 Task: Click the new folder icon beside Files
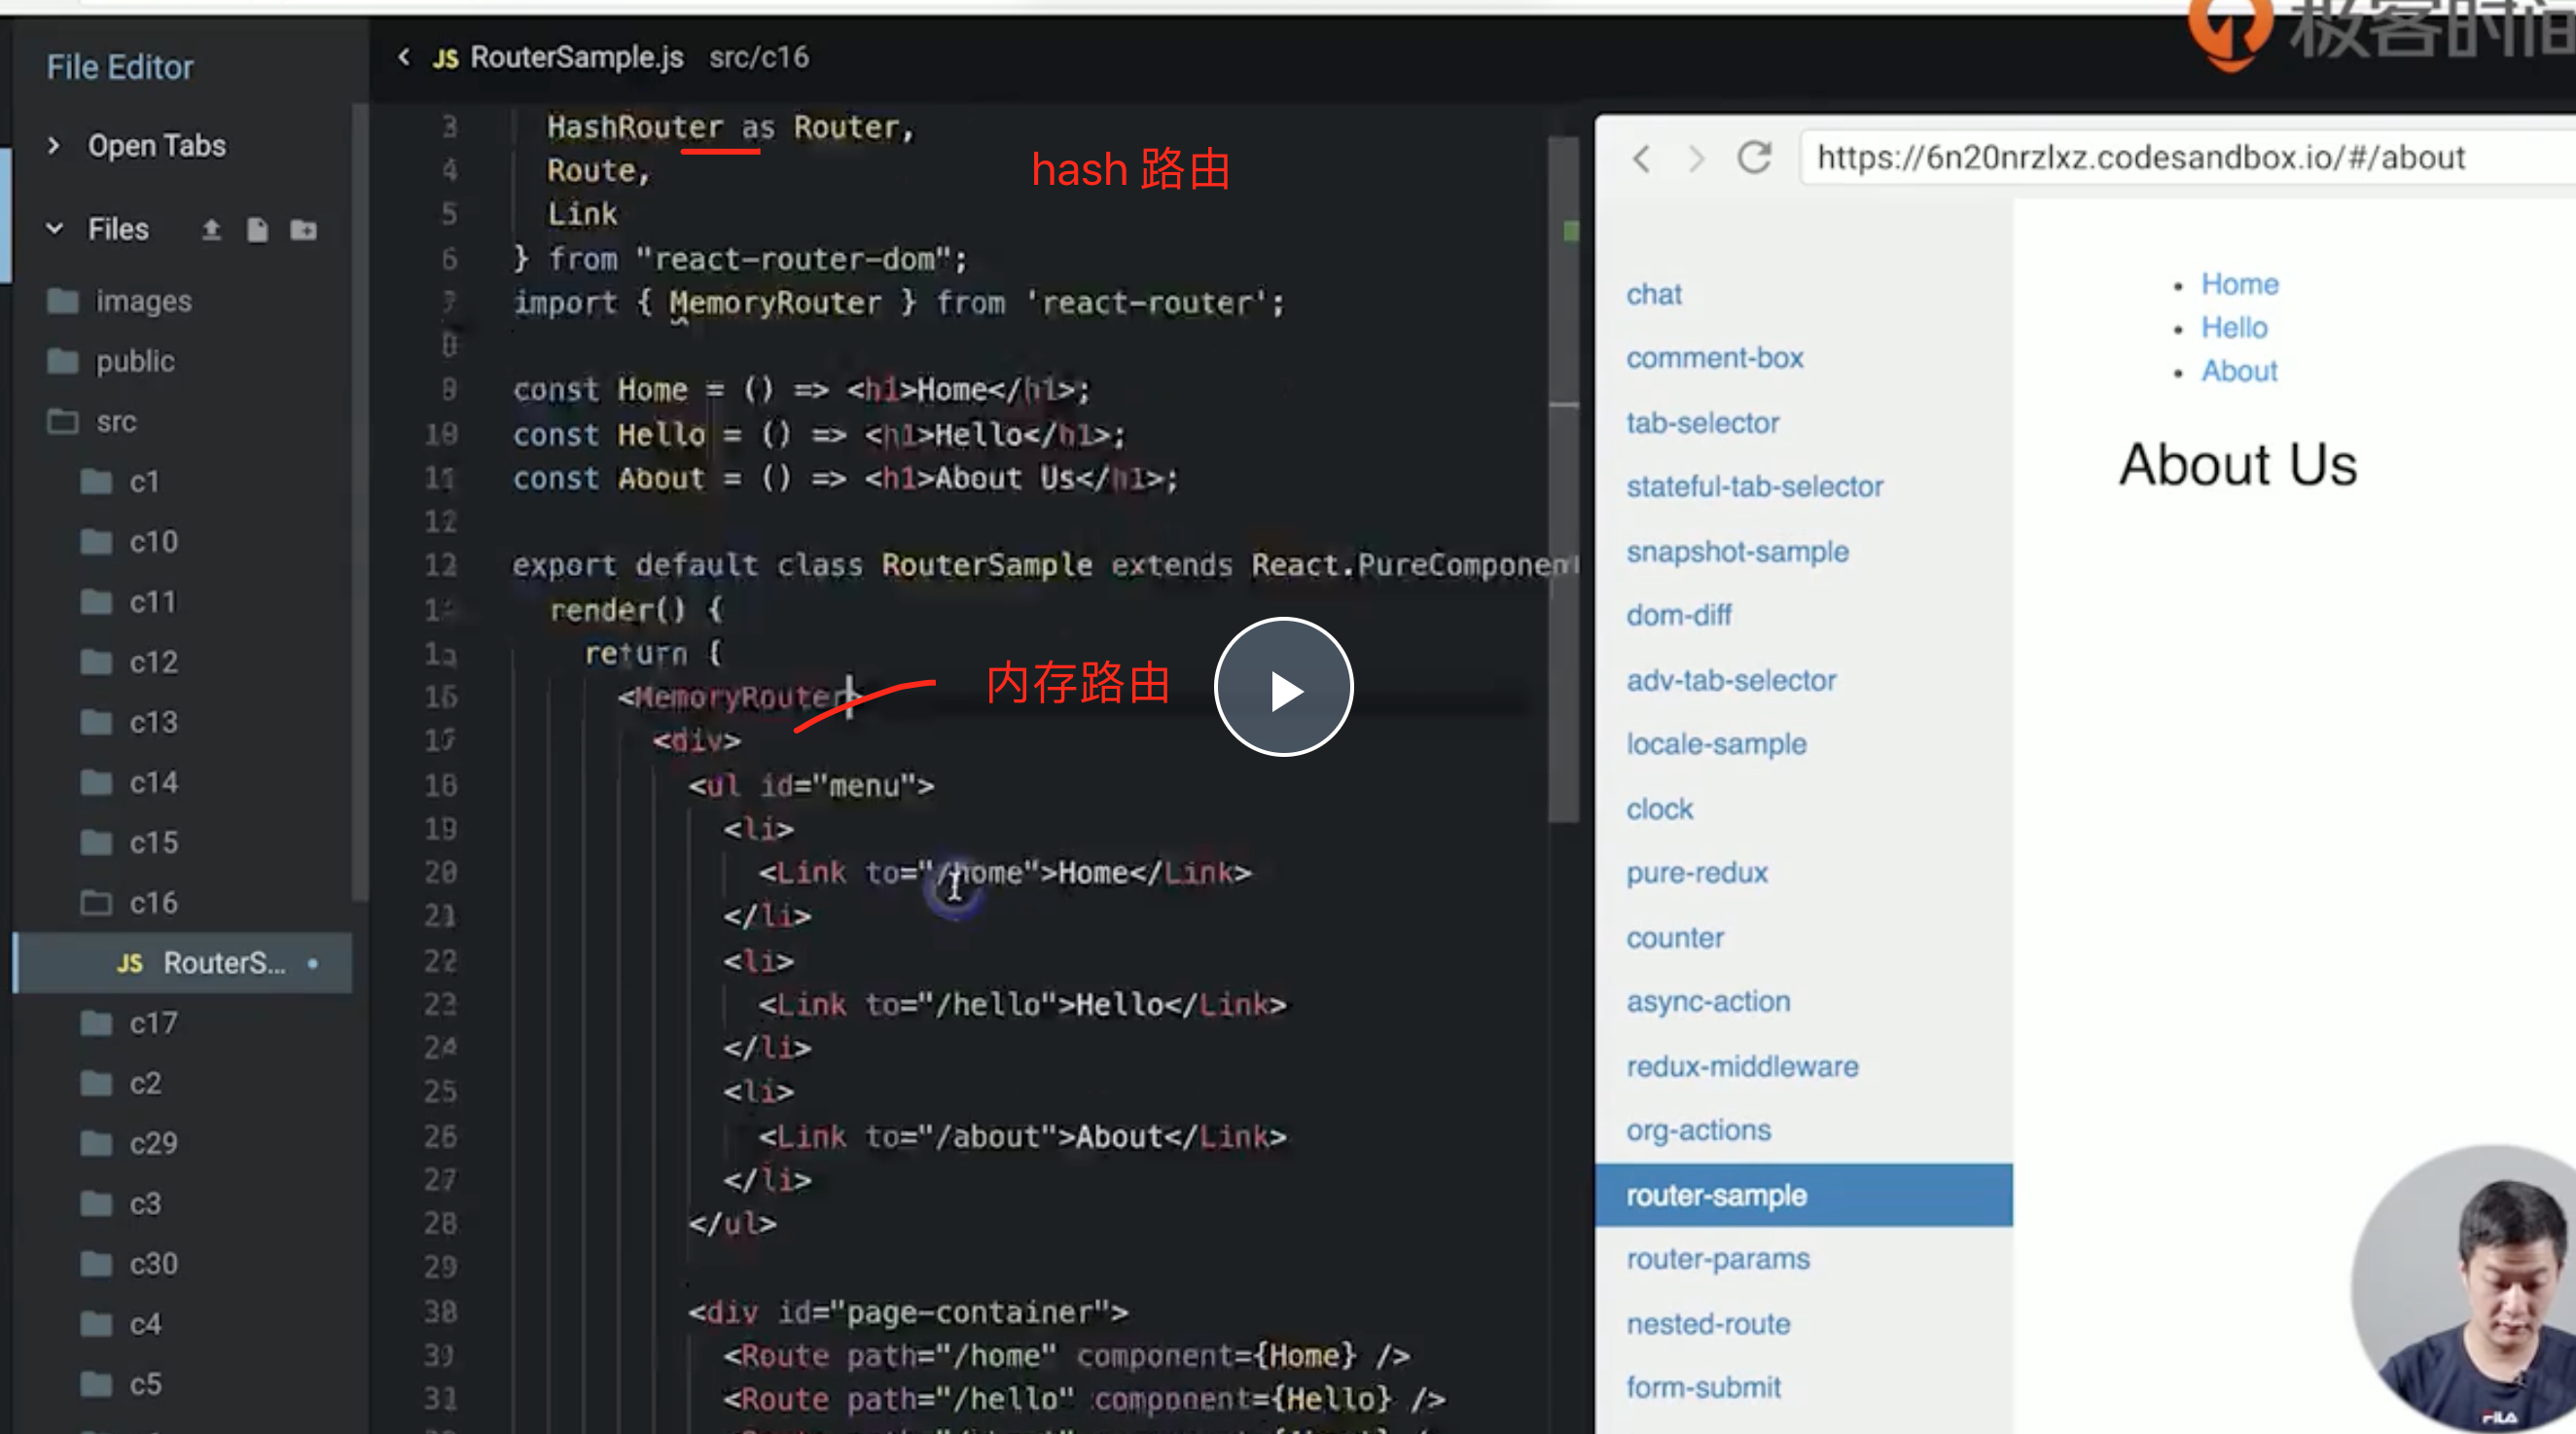click(303, 230)
